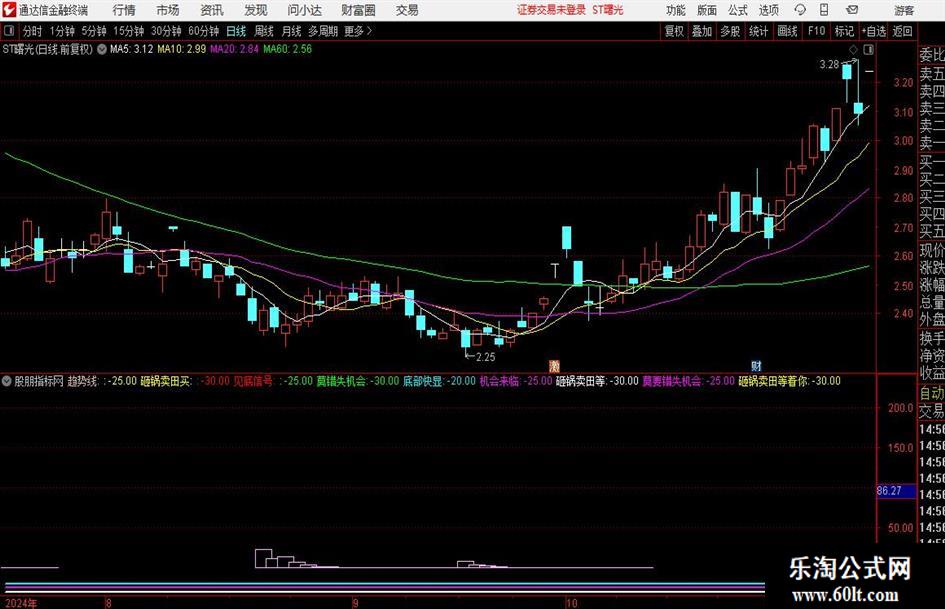Click the MA5: 3.12 indicator label
Image resolution: width=945 pixels, height=609 pixels.
click(x=131, y=49)
